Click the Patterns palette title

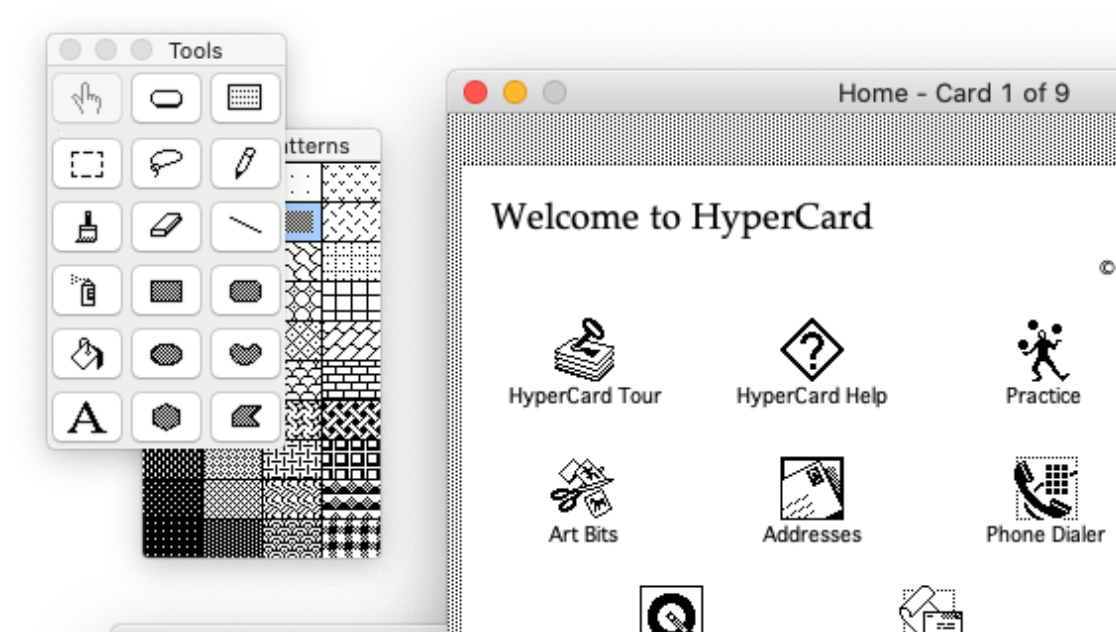click(317, 146)
